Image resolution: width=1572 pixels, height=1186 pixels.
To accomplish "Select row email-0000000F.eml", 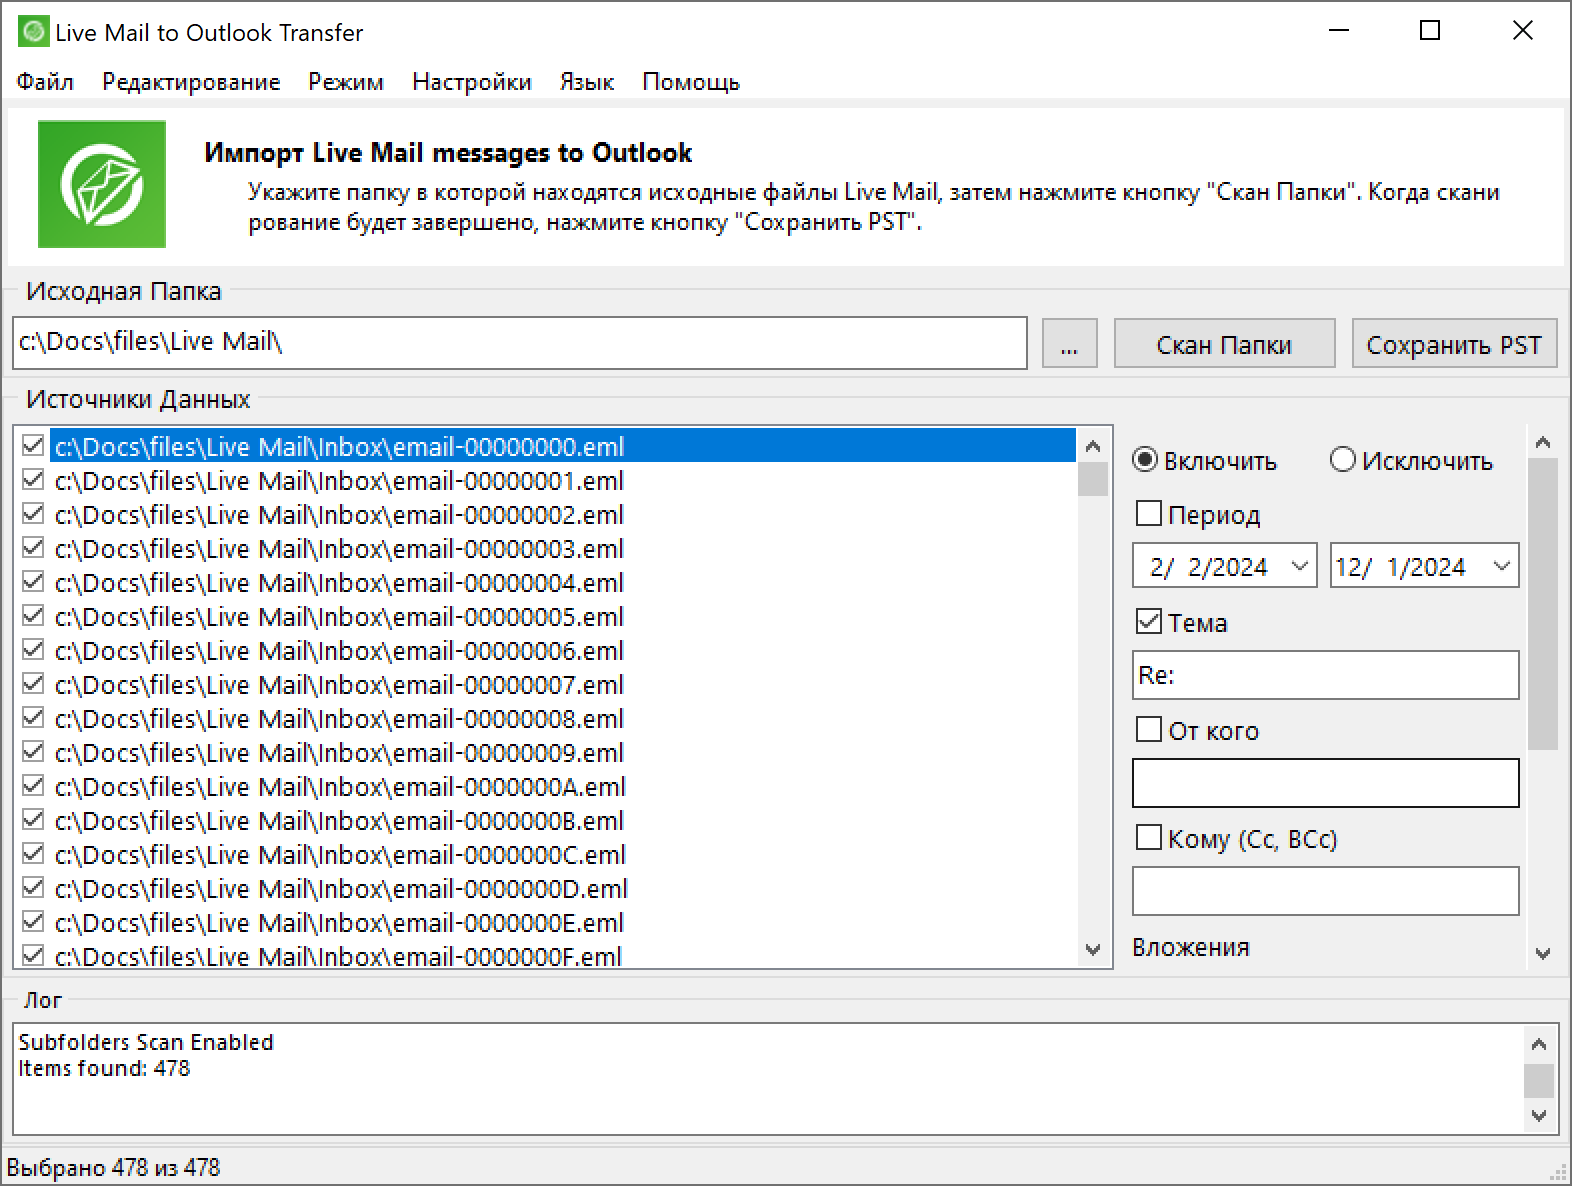I will tap(564, 956).
